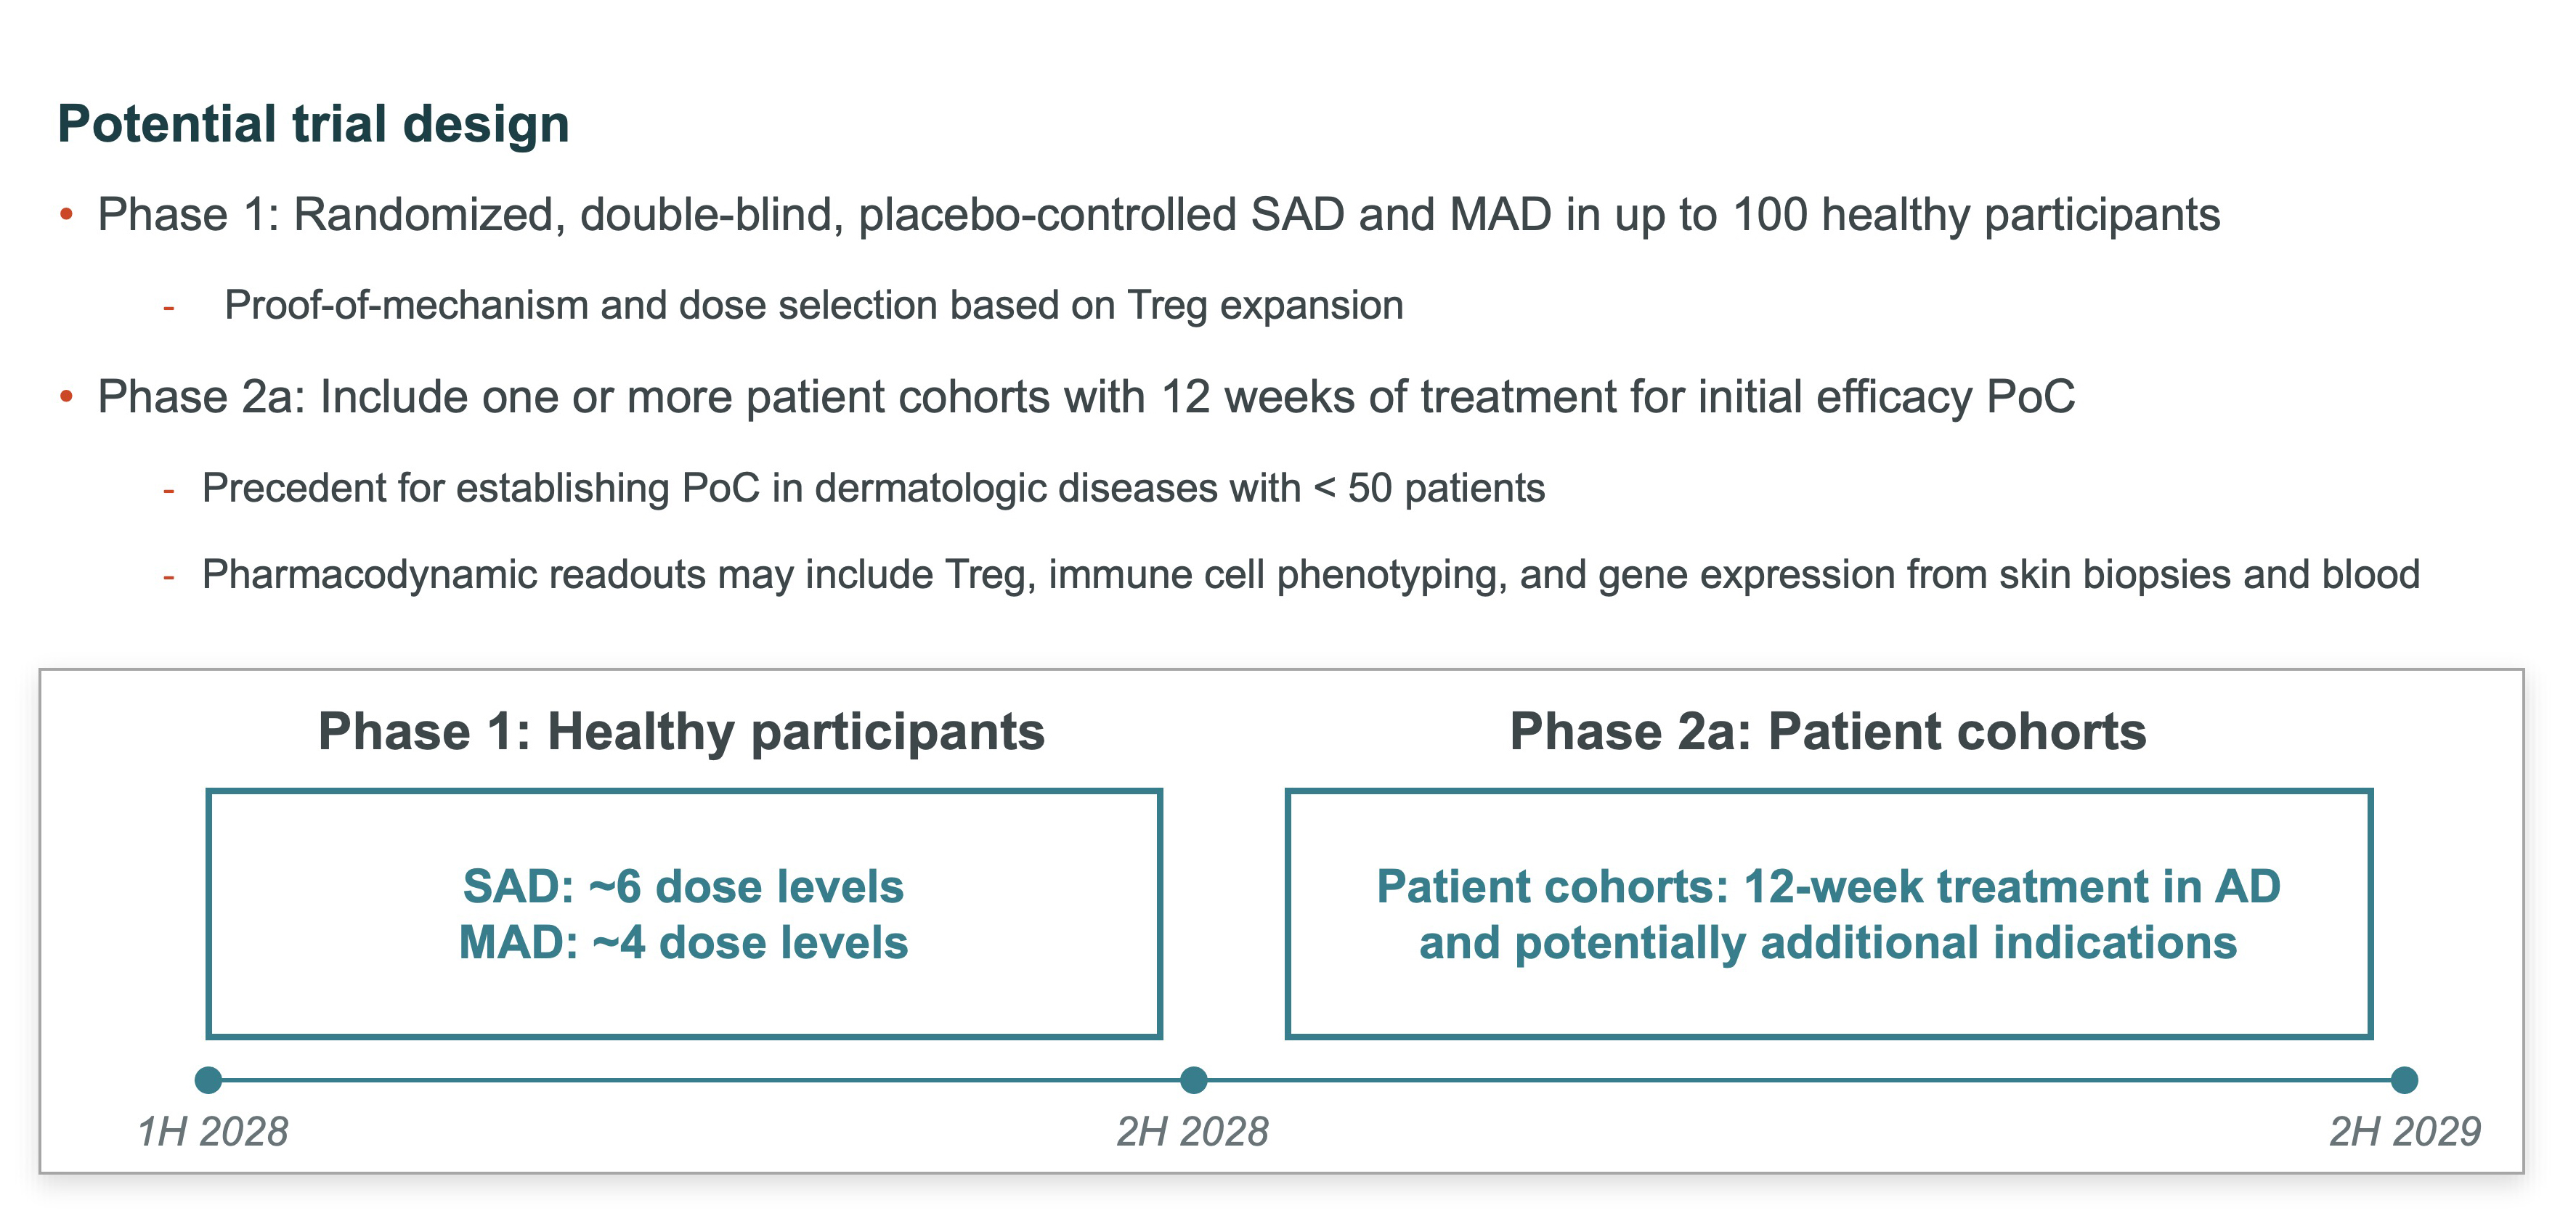Click the "SAD: ~6 dose levels" text
This screenshot has height=1216, width=2576.
coord(683,887)
